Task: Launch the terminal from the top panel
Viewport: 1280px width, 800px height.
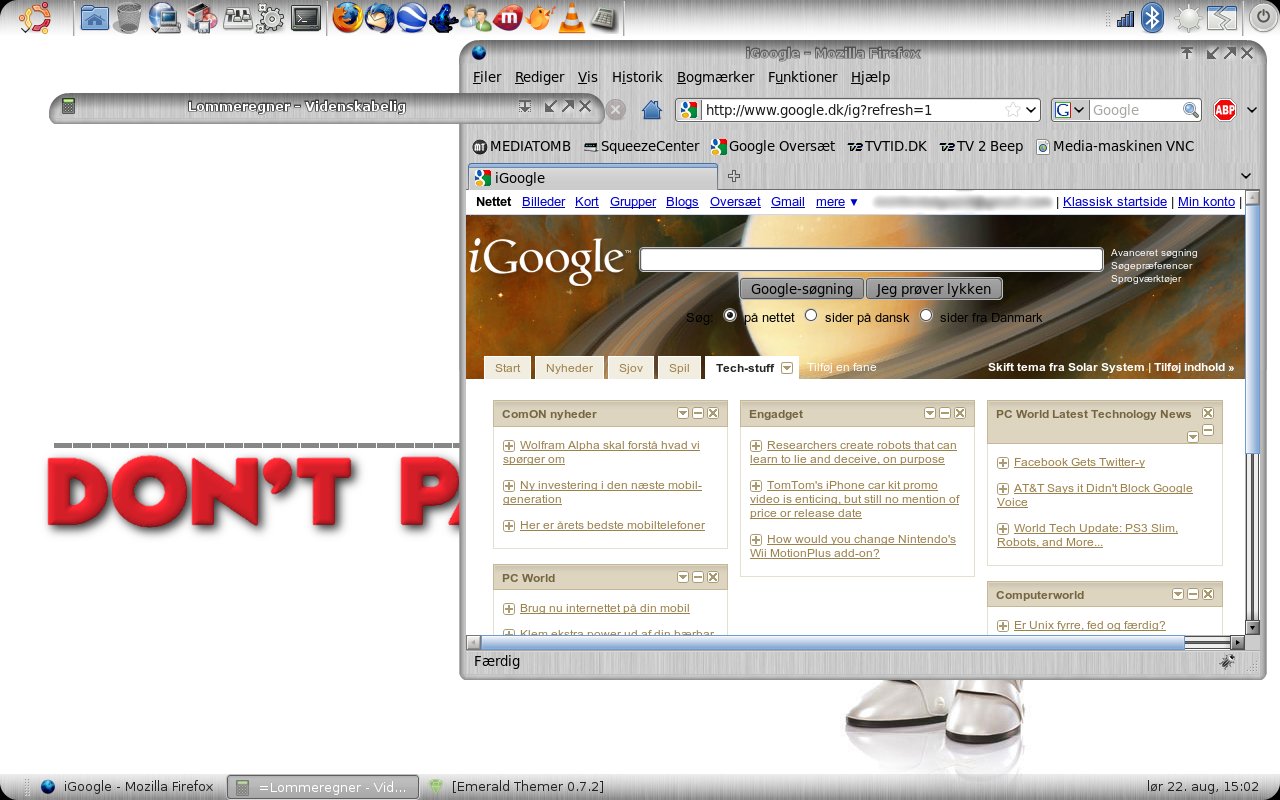Action: pyautogui.click(x=305, y=17)
